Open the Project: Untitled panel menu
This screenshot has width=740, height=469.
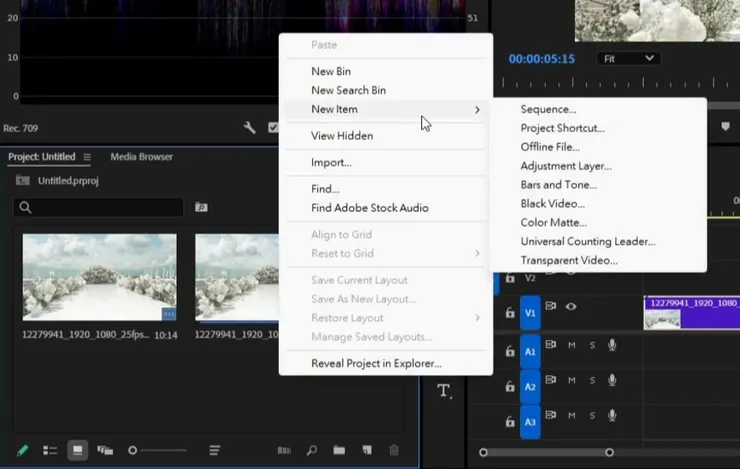pos(87,157)
